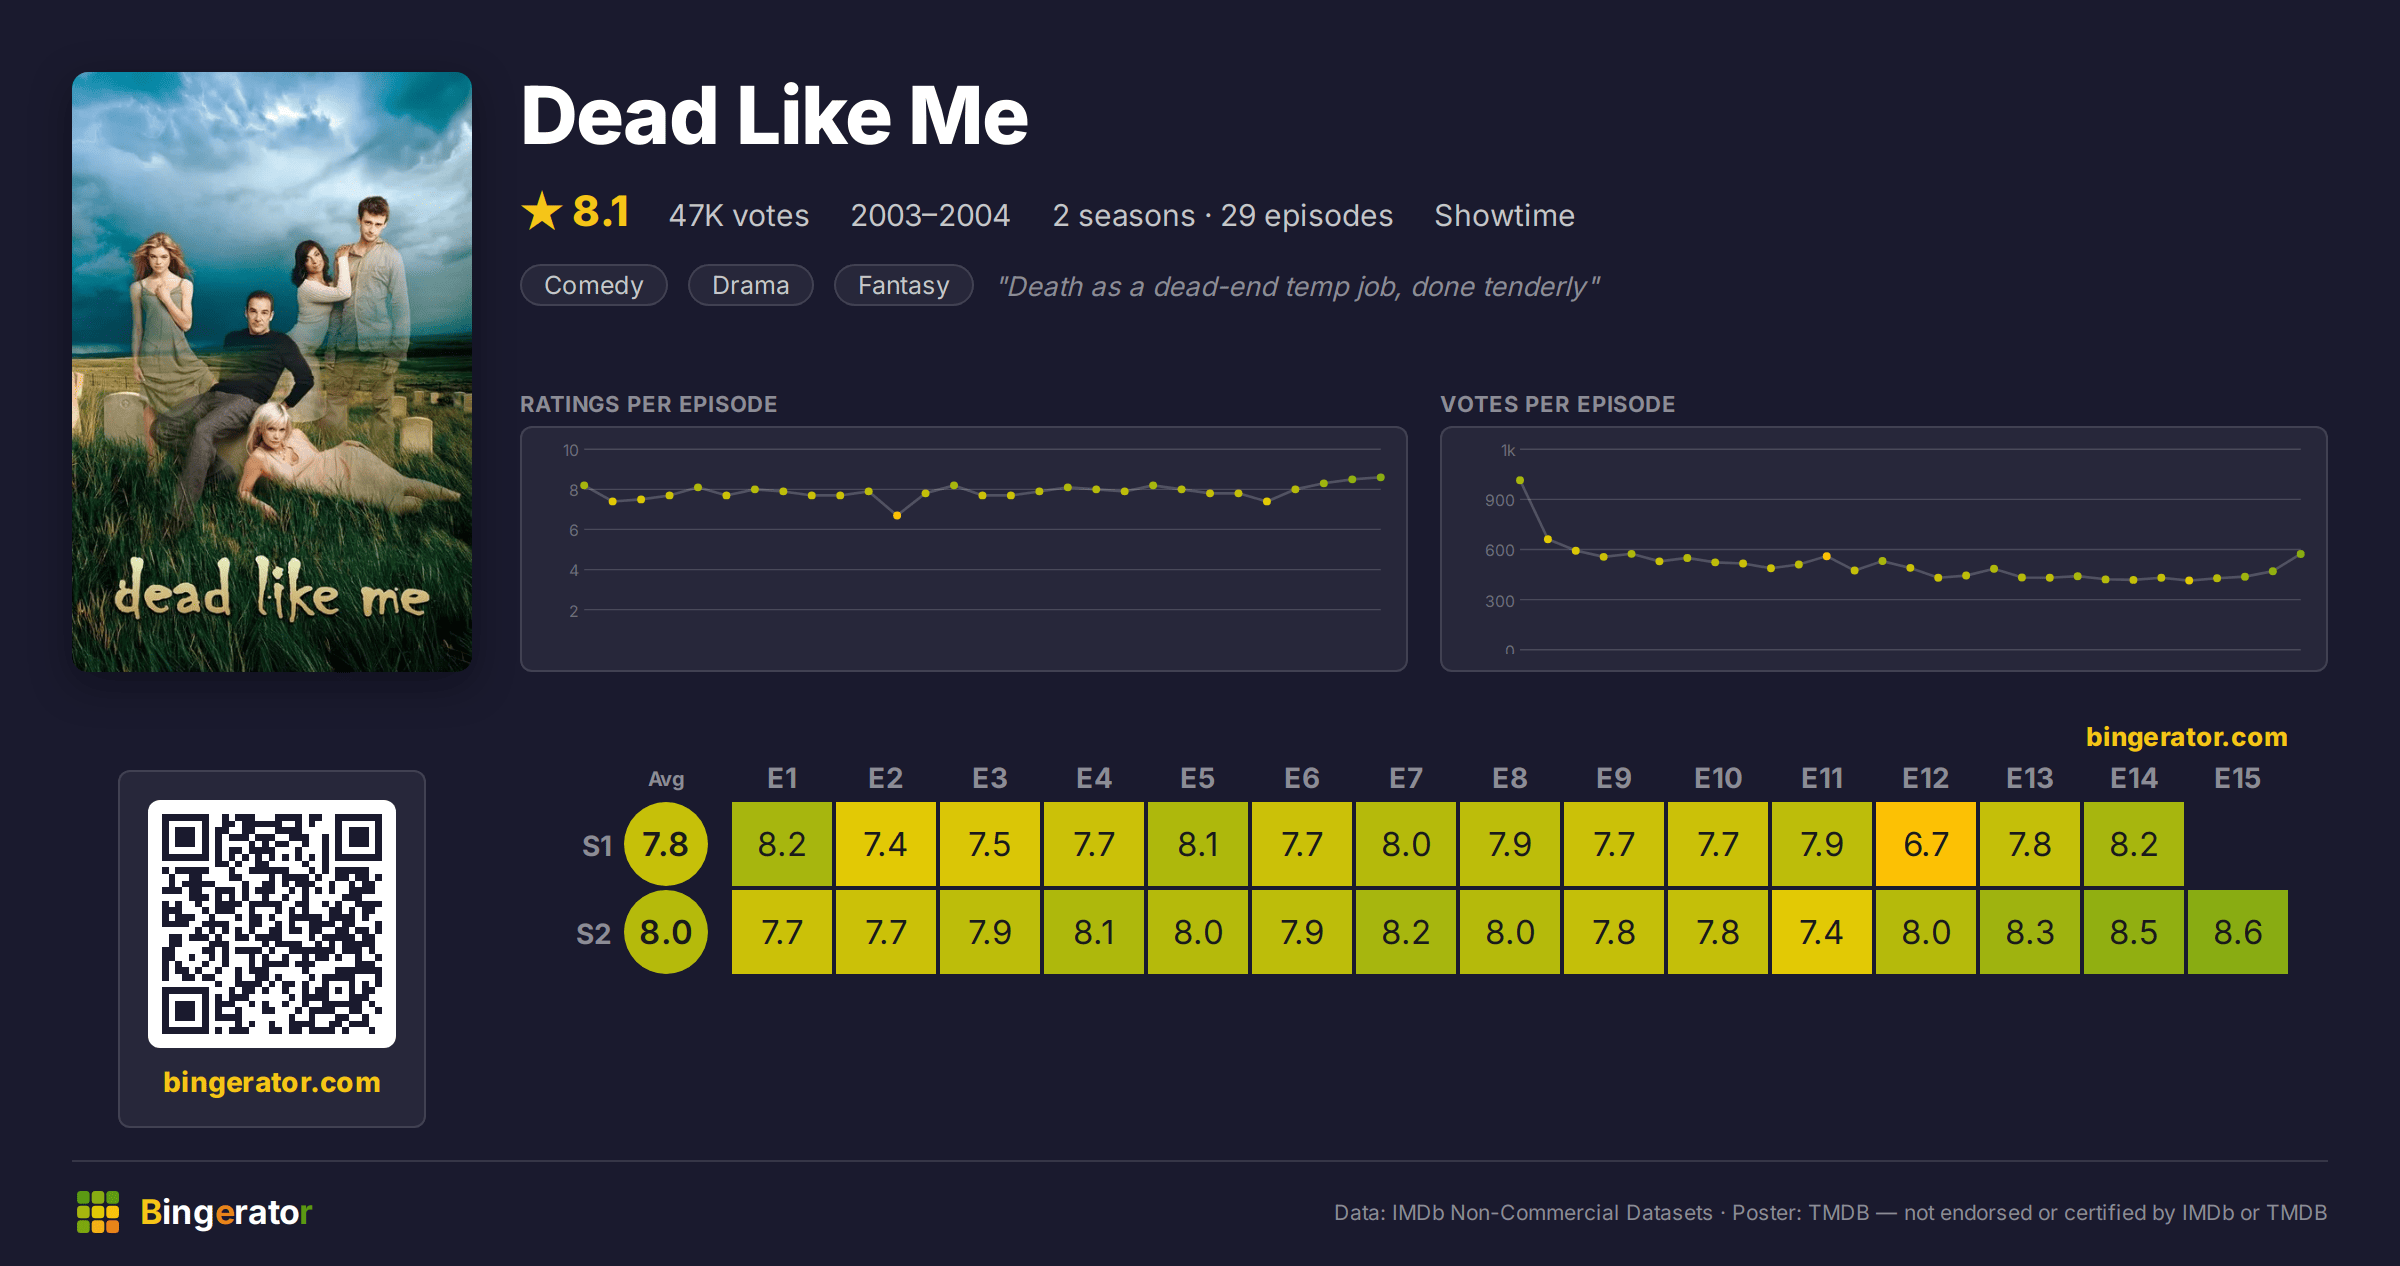Click the E7 column header
This screenshot has width=2400, height=1266.
(1406, 778)
